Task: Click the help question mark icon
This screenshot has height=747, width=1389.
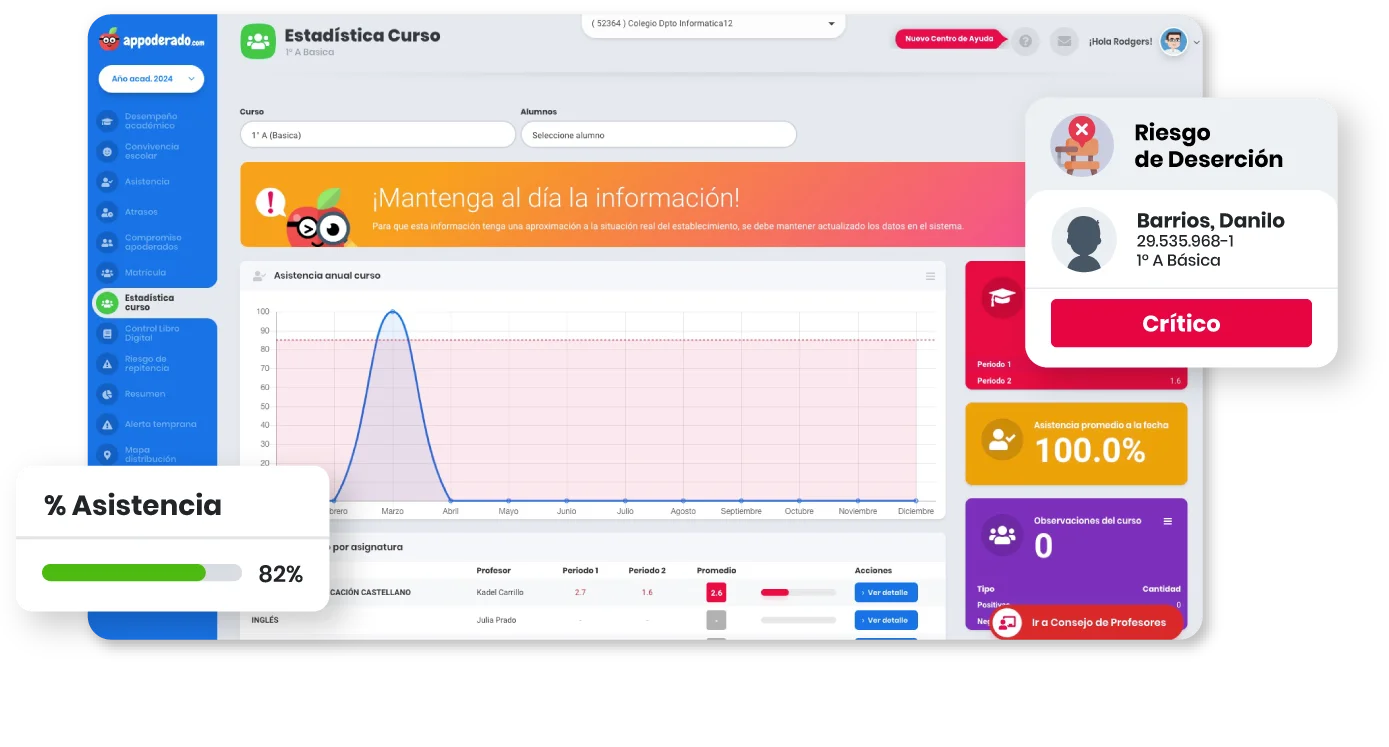Action: 1025,41
